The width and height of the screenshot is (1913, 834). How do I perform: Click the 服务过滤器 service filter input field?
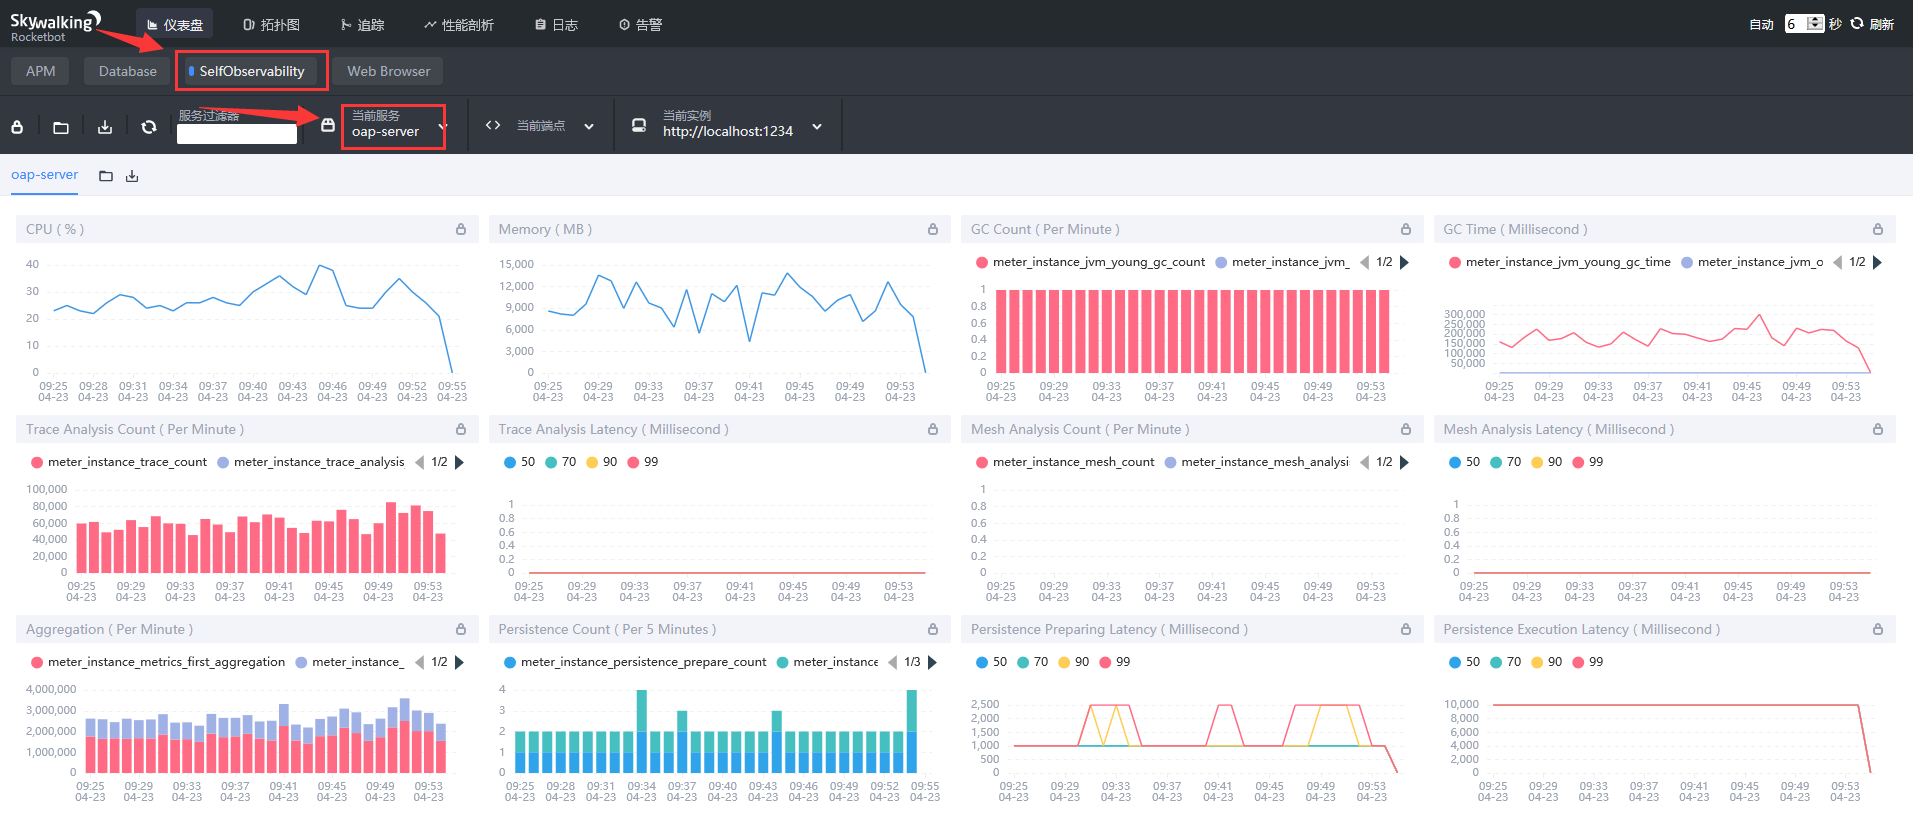click(x=237, y=134)
